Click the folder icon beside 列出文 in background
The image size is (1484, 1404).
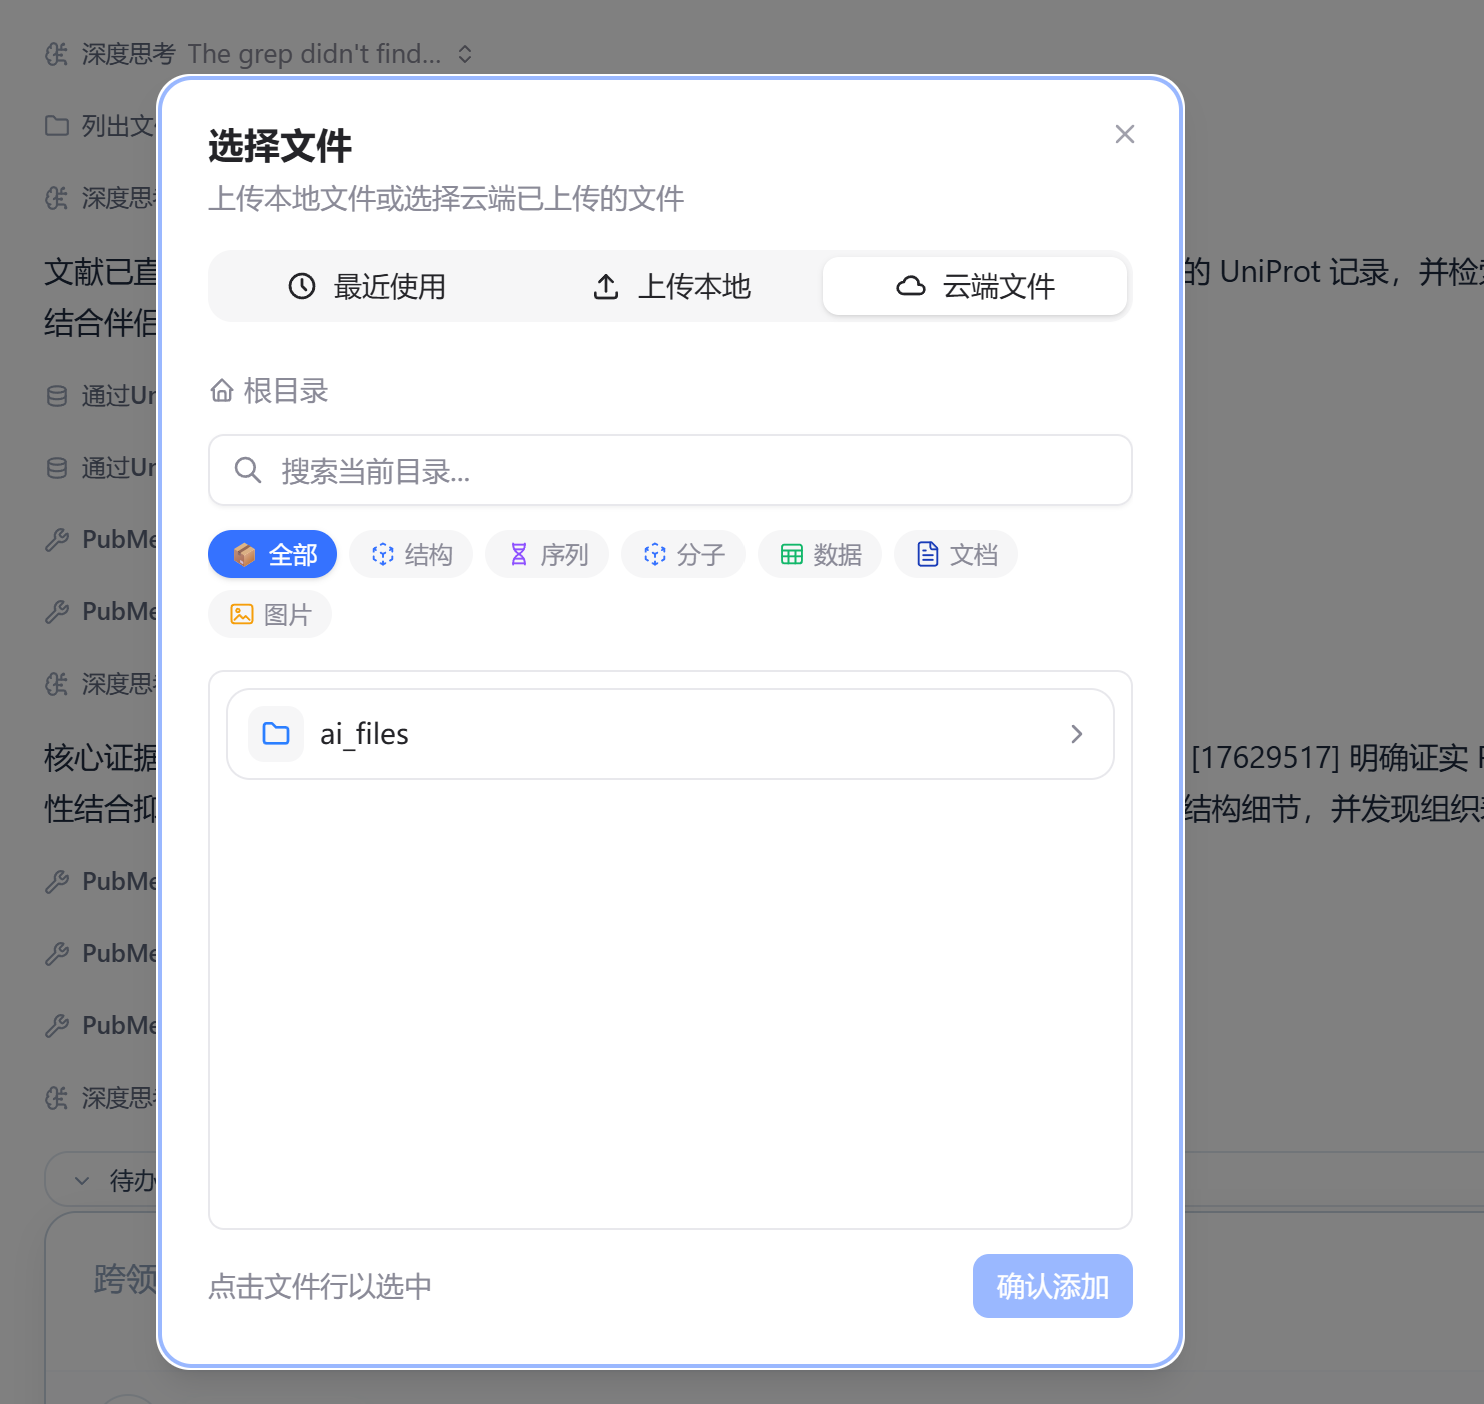(x=57, y=126)
